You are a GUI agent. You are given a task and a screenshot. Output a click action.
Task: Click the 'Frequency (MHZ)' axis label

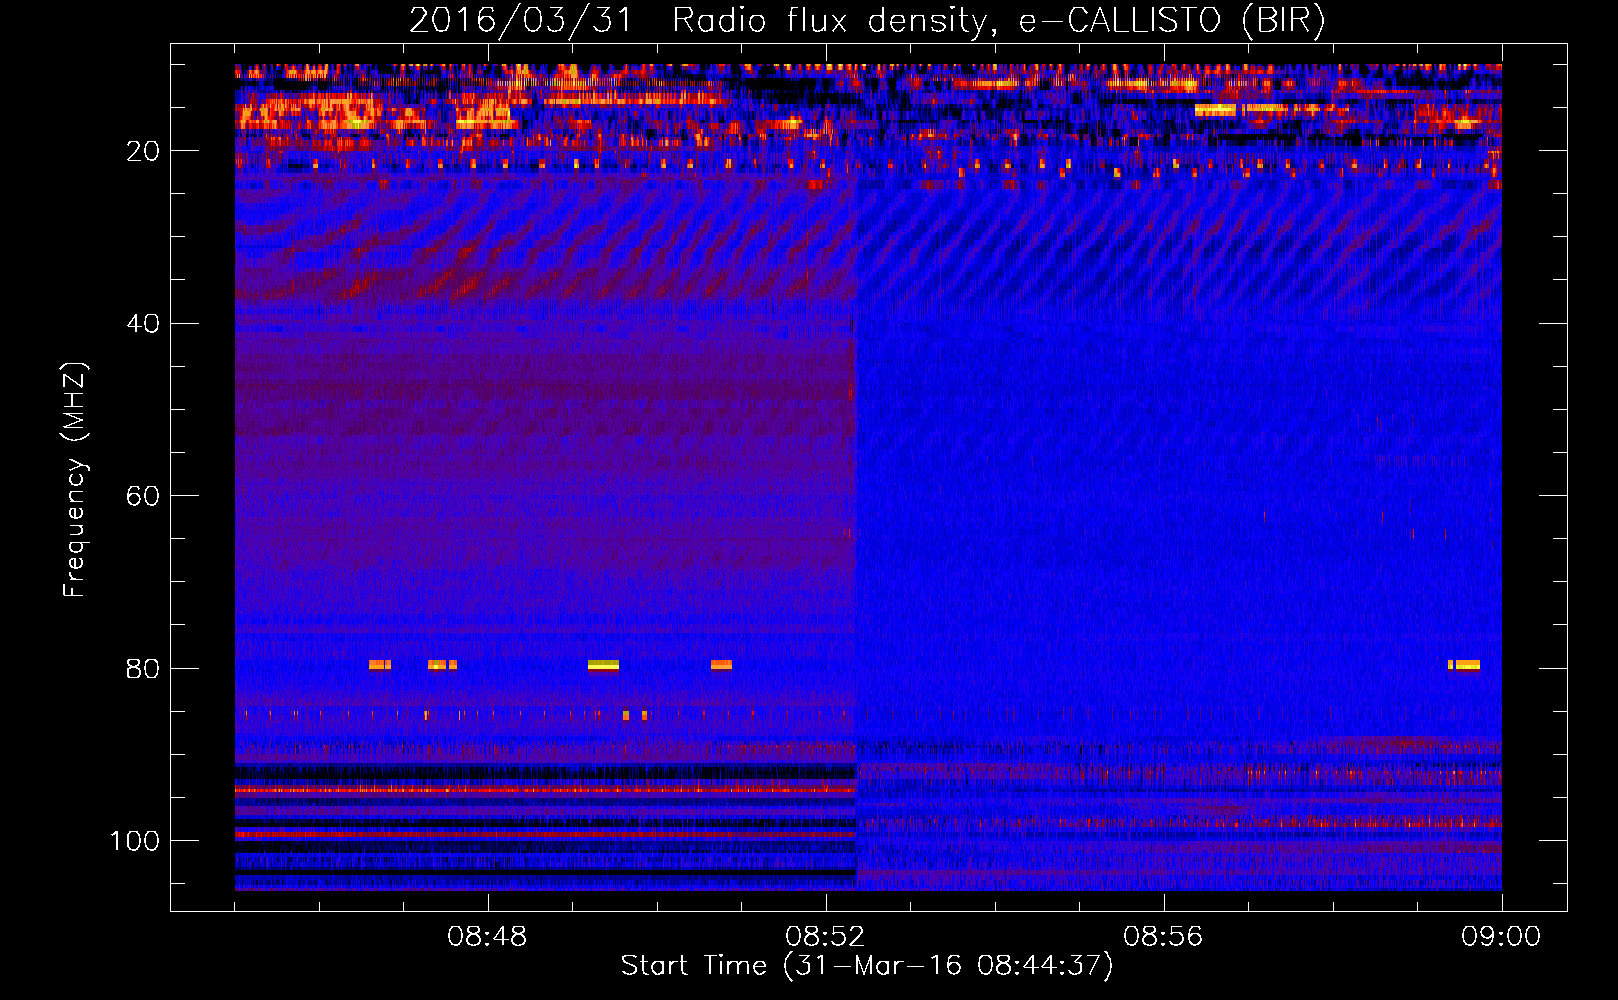tap(76, 480)
